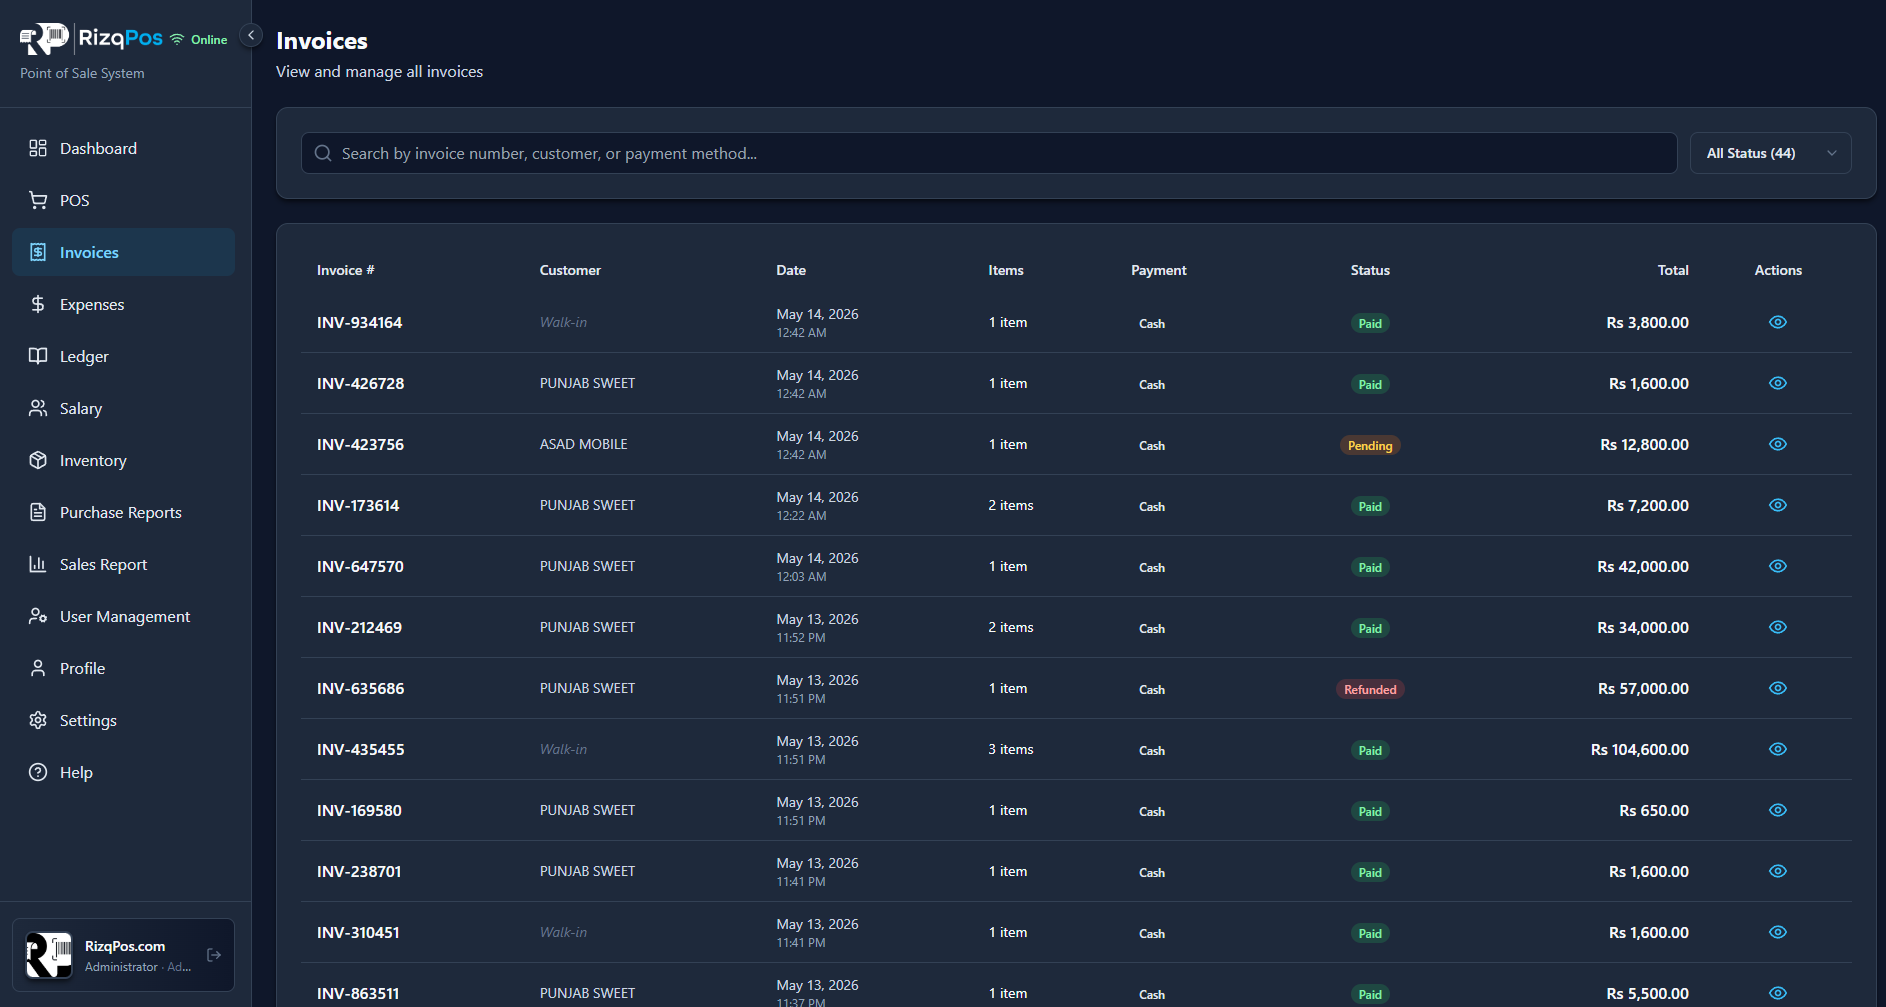Go to the POS page
Image resolution: width=1886 pixels, height=1007 pixels.
click(x=123, y=200)
